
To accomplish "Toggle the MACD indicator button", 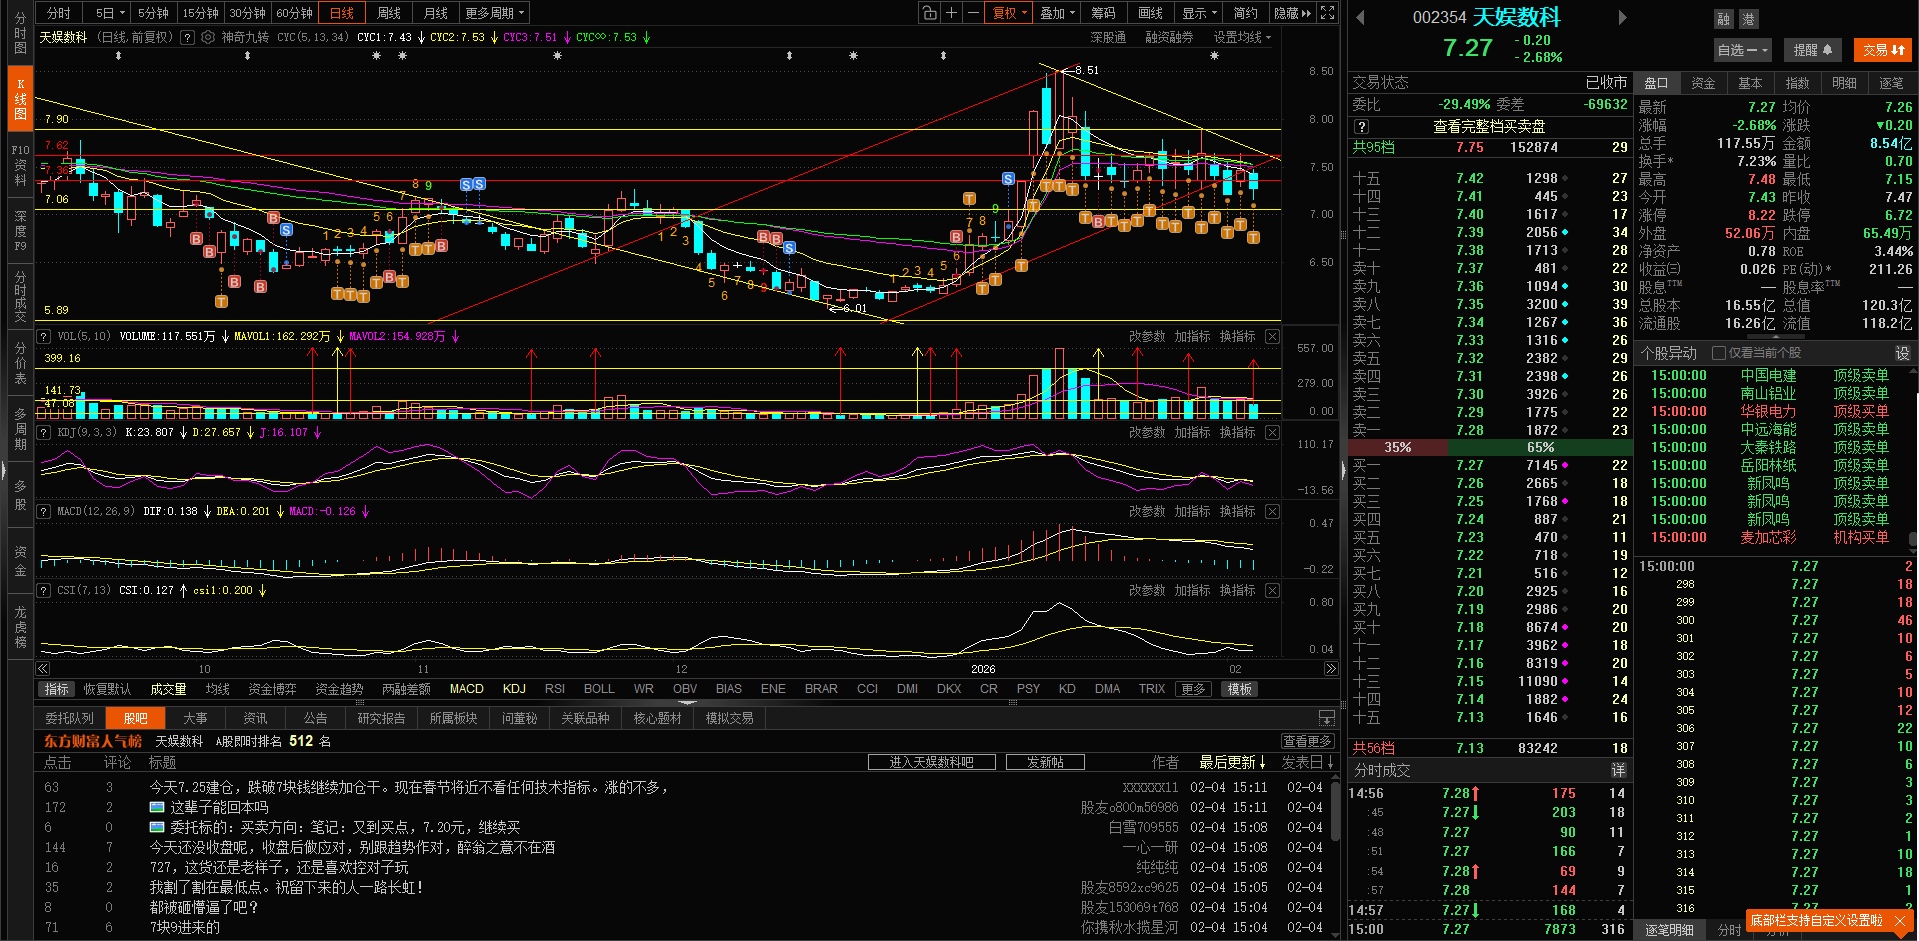I will pos(466,689).
